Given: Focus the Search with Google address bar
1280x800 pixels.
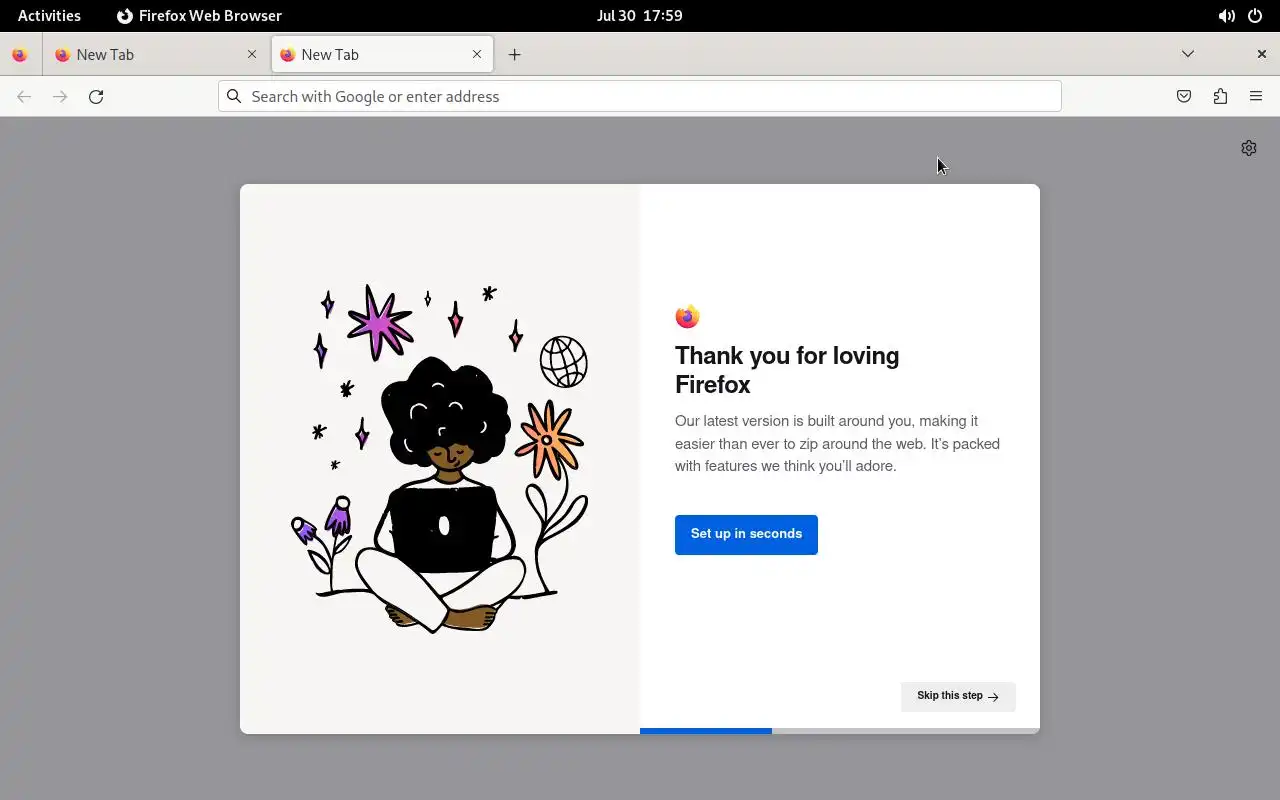Looking at the screenshot, I should [x=640, y=96].
